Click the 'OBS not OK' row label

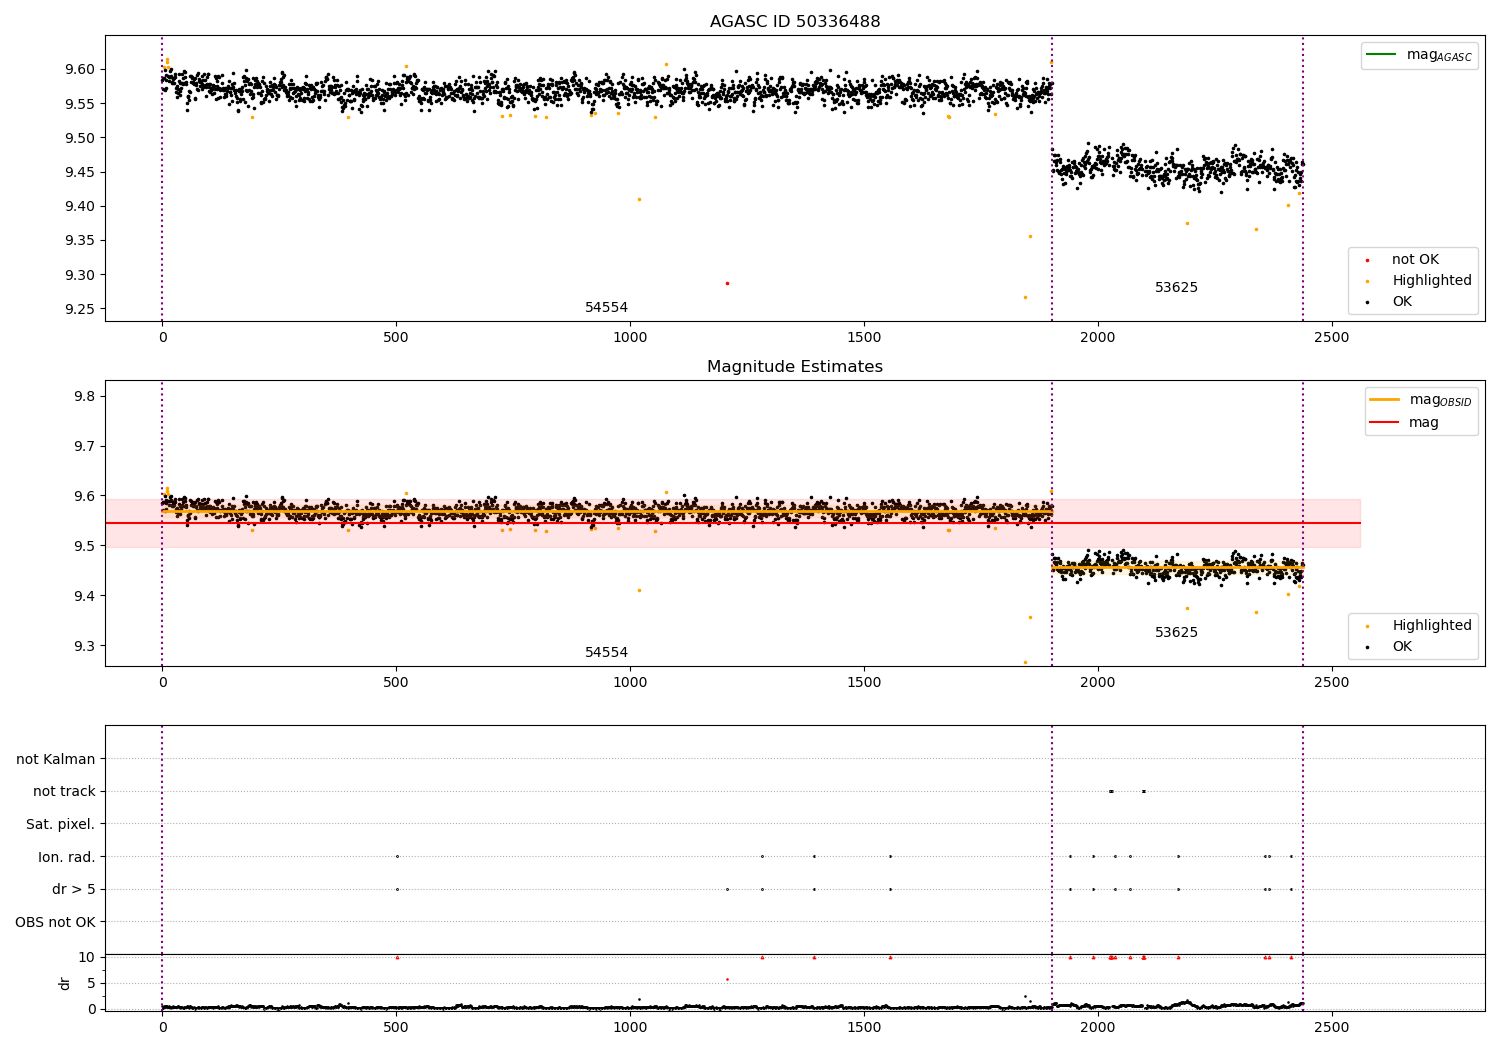[55, 923]
